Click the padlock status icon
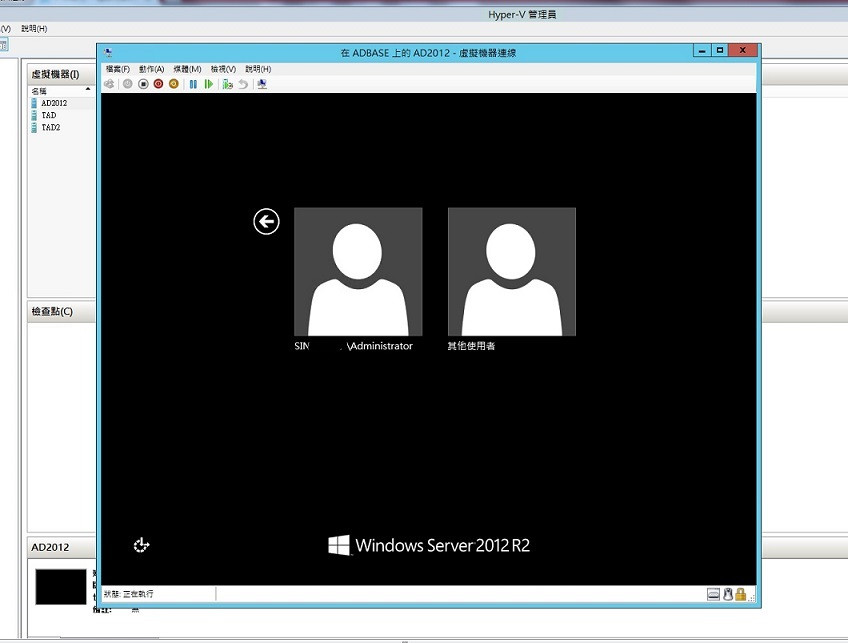This screenshot has width=848, height=643. [x=740, y=594]
